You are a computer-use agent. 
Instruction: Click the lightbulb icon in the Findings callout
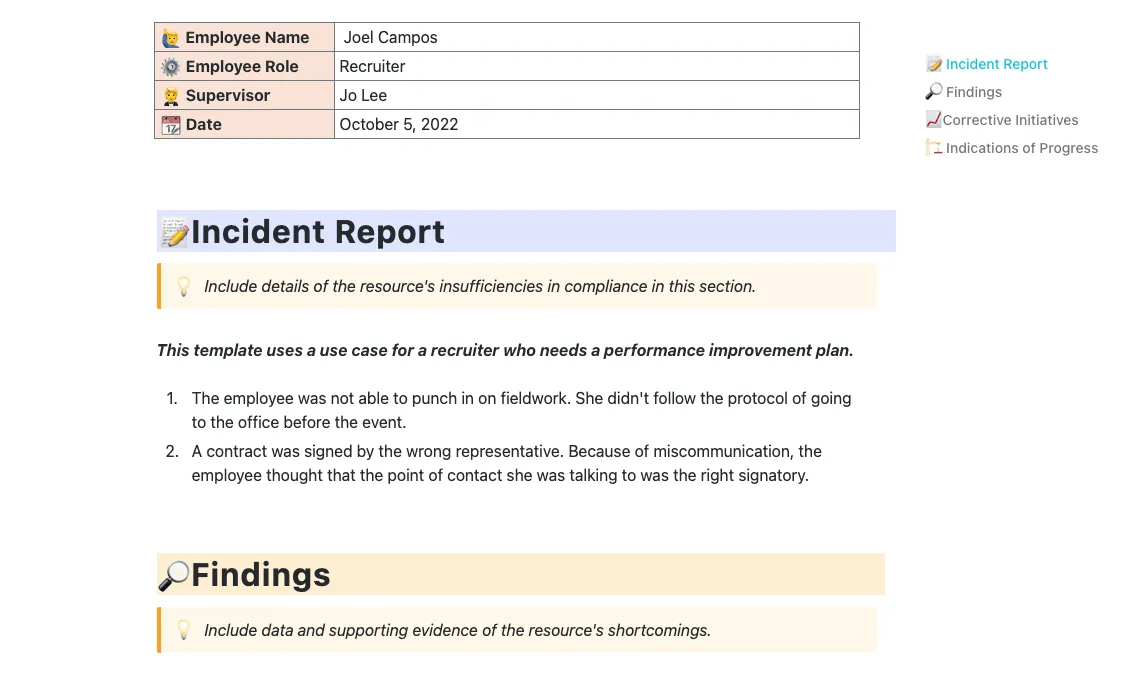[x=183, y=630]
